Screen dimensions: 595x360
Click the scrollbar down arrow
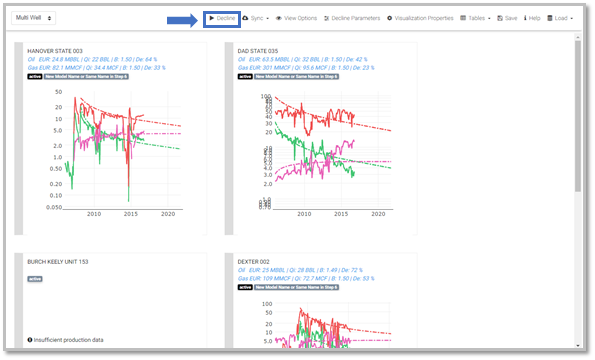pyautogui.click(x=578, y=345)
